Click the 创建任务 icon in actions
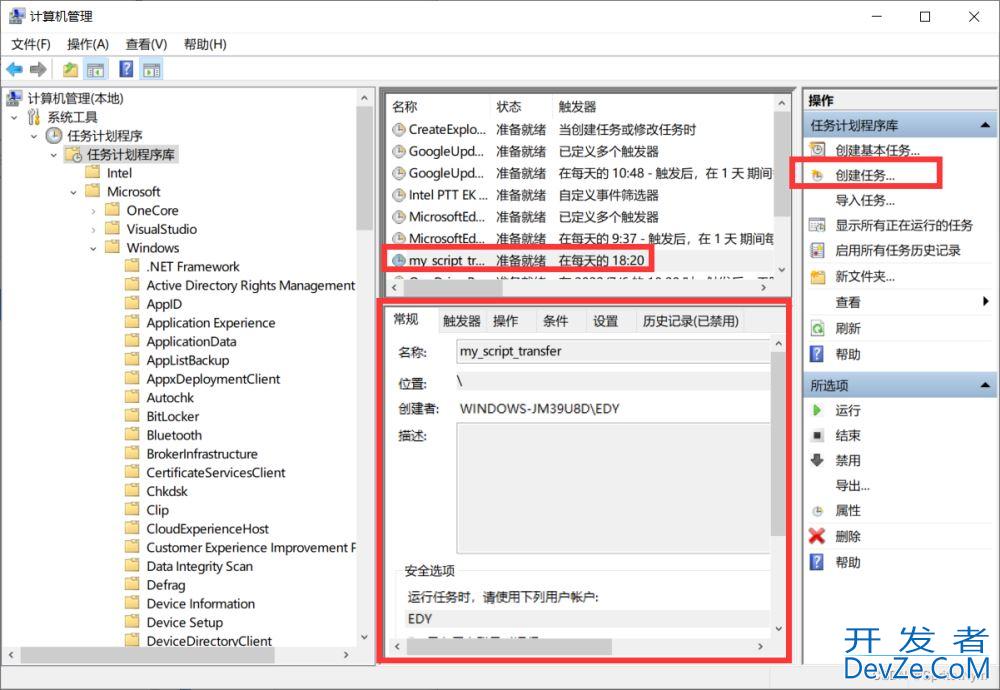This screenshot has width=1000, height=690. [817, 175]
